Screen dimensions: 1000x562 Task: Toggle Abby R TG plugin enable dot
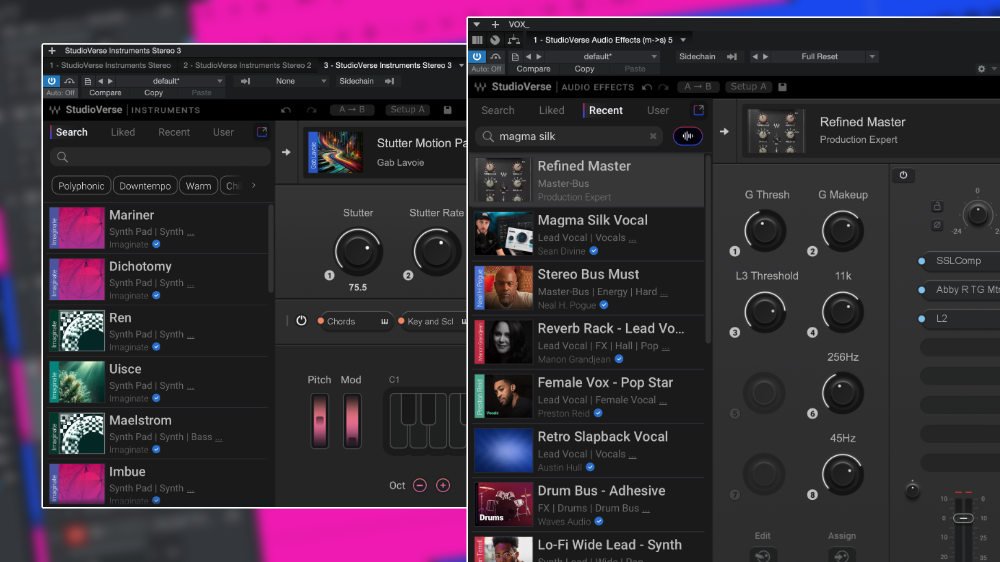pos(922,290)
